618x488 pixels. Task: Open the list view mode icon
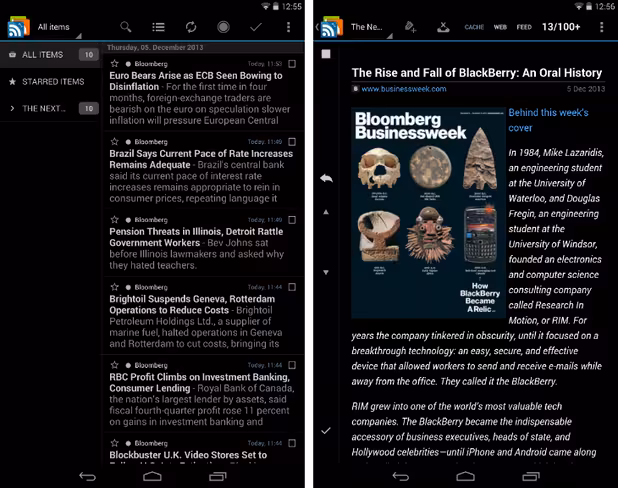click(x=158, y=27)
